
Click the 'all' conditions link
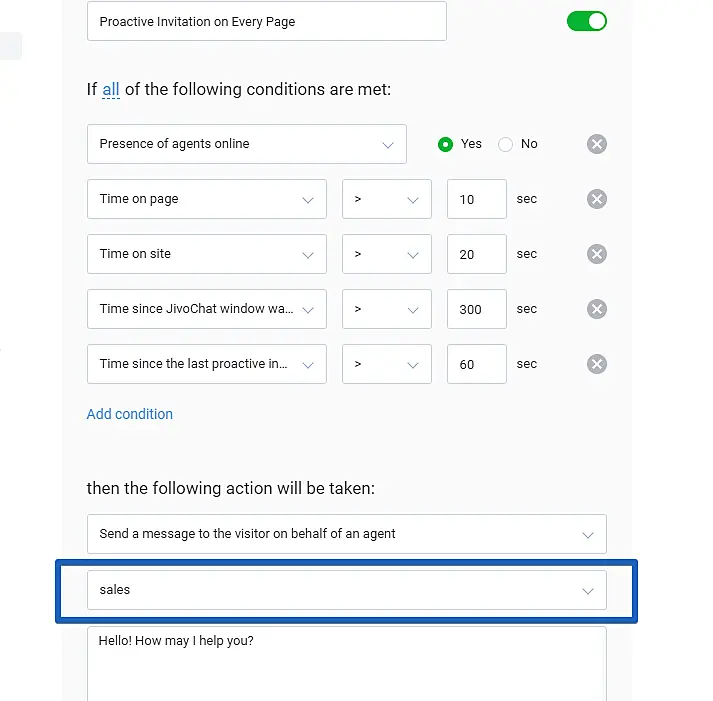tap(111, 90)
